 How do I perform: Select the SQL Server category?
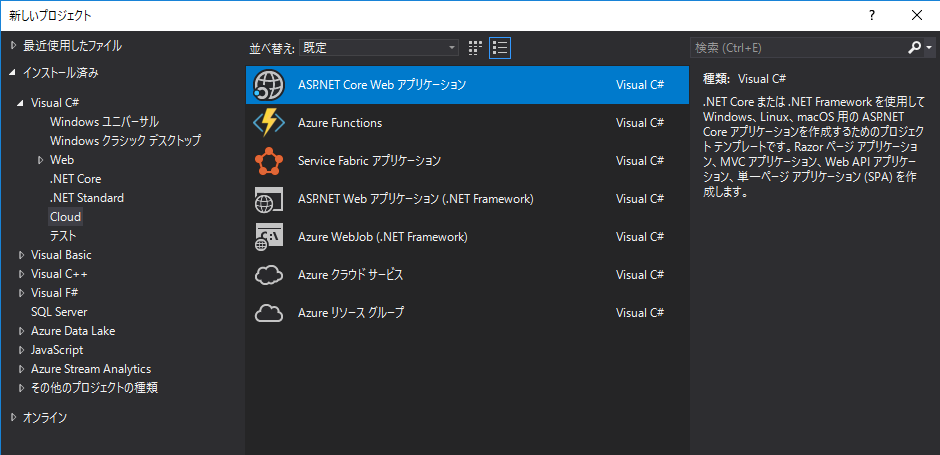click(x=59, y=312)
